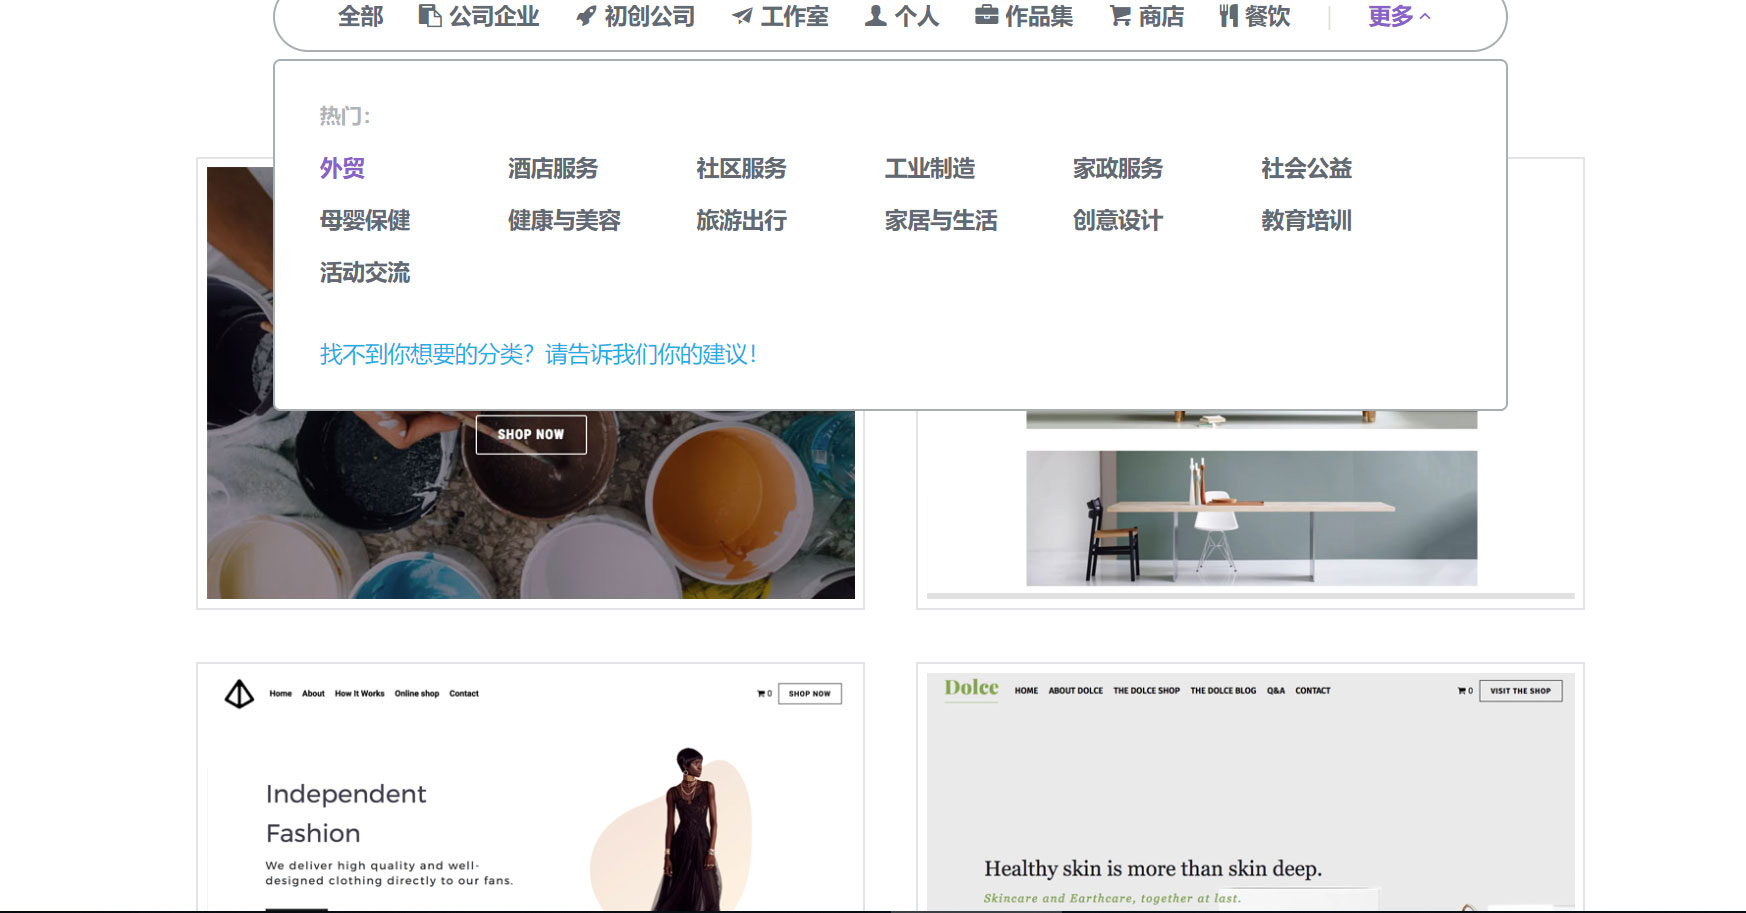Open the 作品集 briefcase icon

[984, 16]
